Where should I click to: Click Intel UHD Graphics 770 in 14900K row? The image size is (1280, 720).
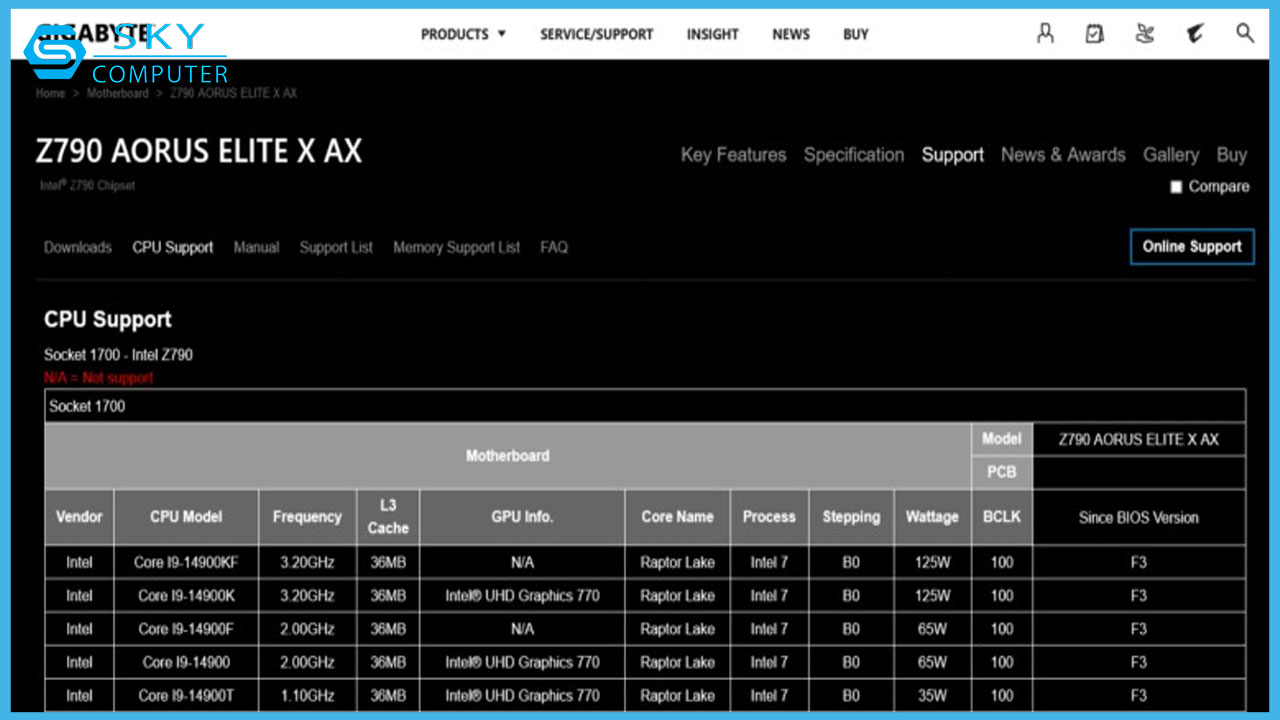[x=522, y=596]
